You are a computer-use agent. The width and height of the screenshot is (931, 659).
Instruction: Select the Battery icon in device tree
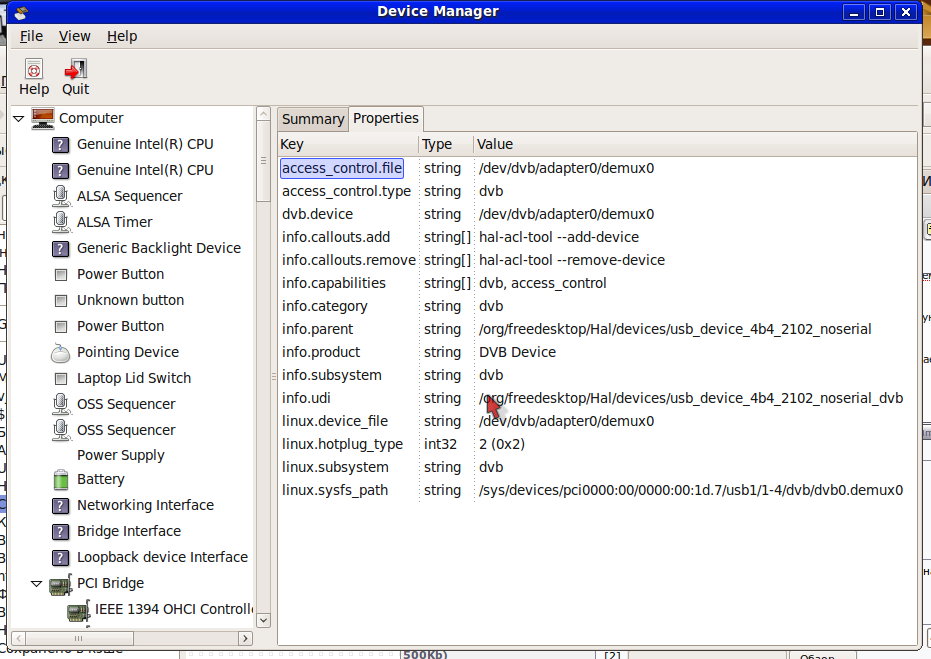coord(61,479)
